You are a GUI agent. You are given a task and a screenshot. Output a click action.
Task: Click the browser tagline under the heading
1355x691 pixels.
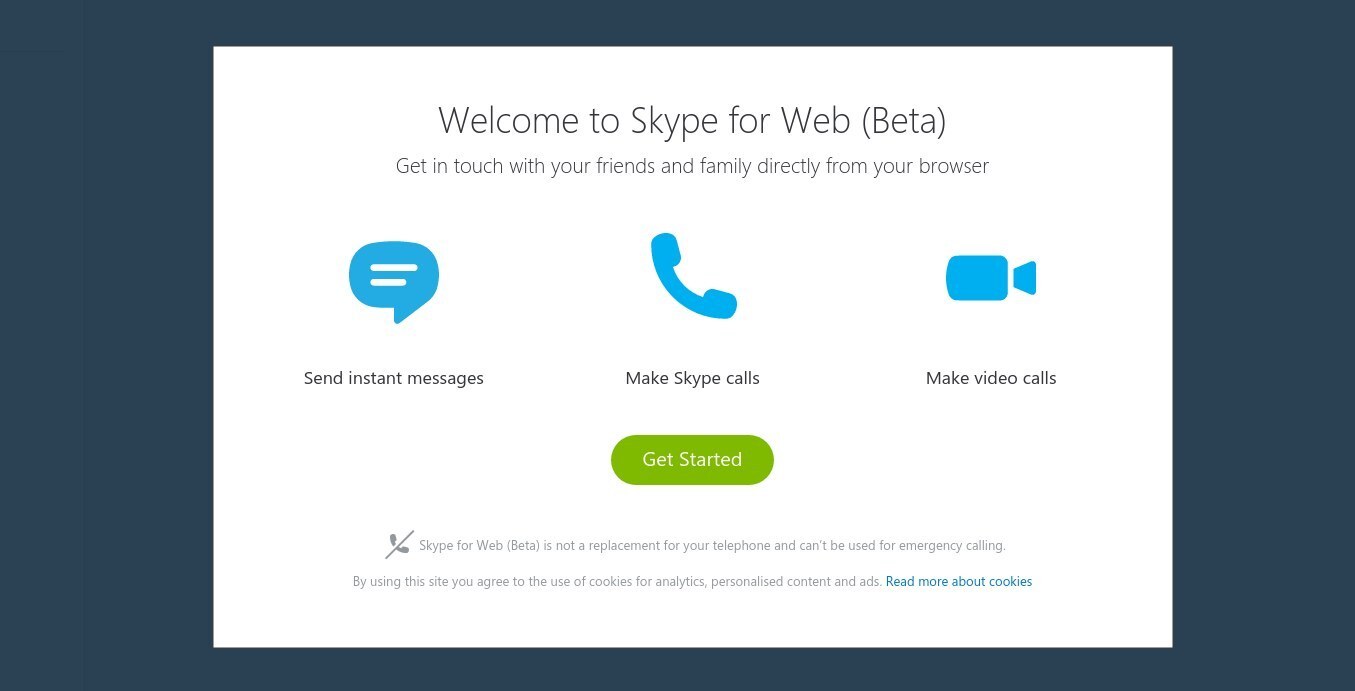click(x=692, y=165)
